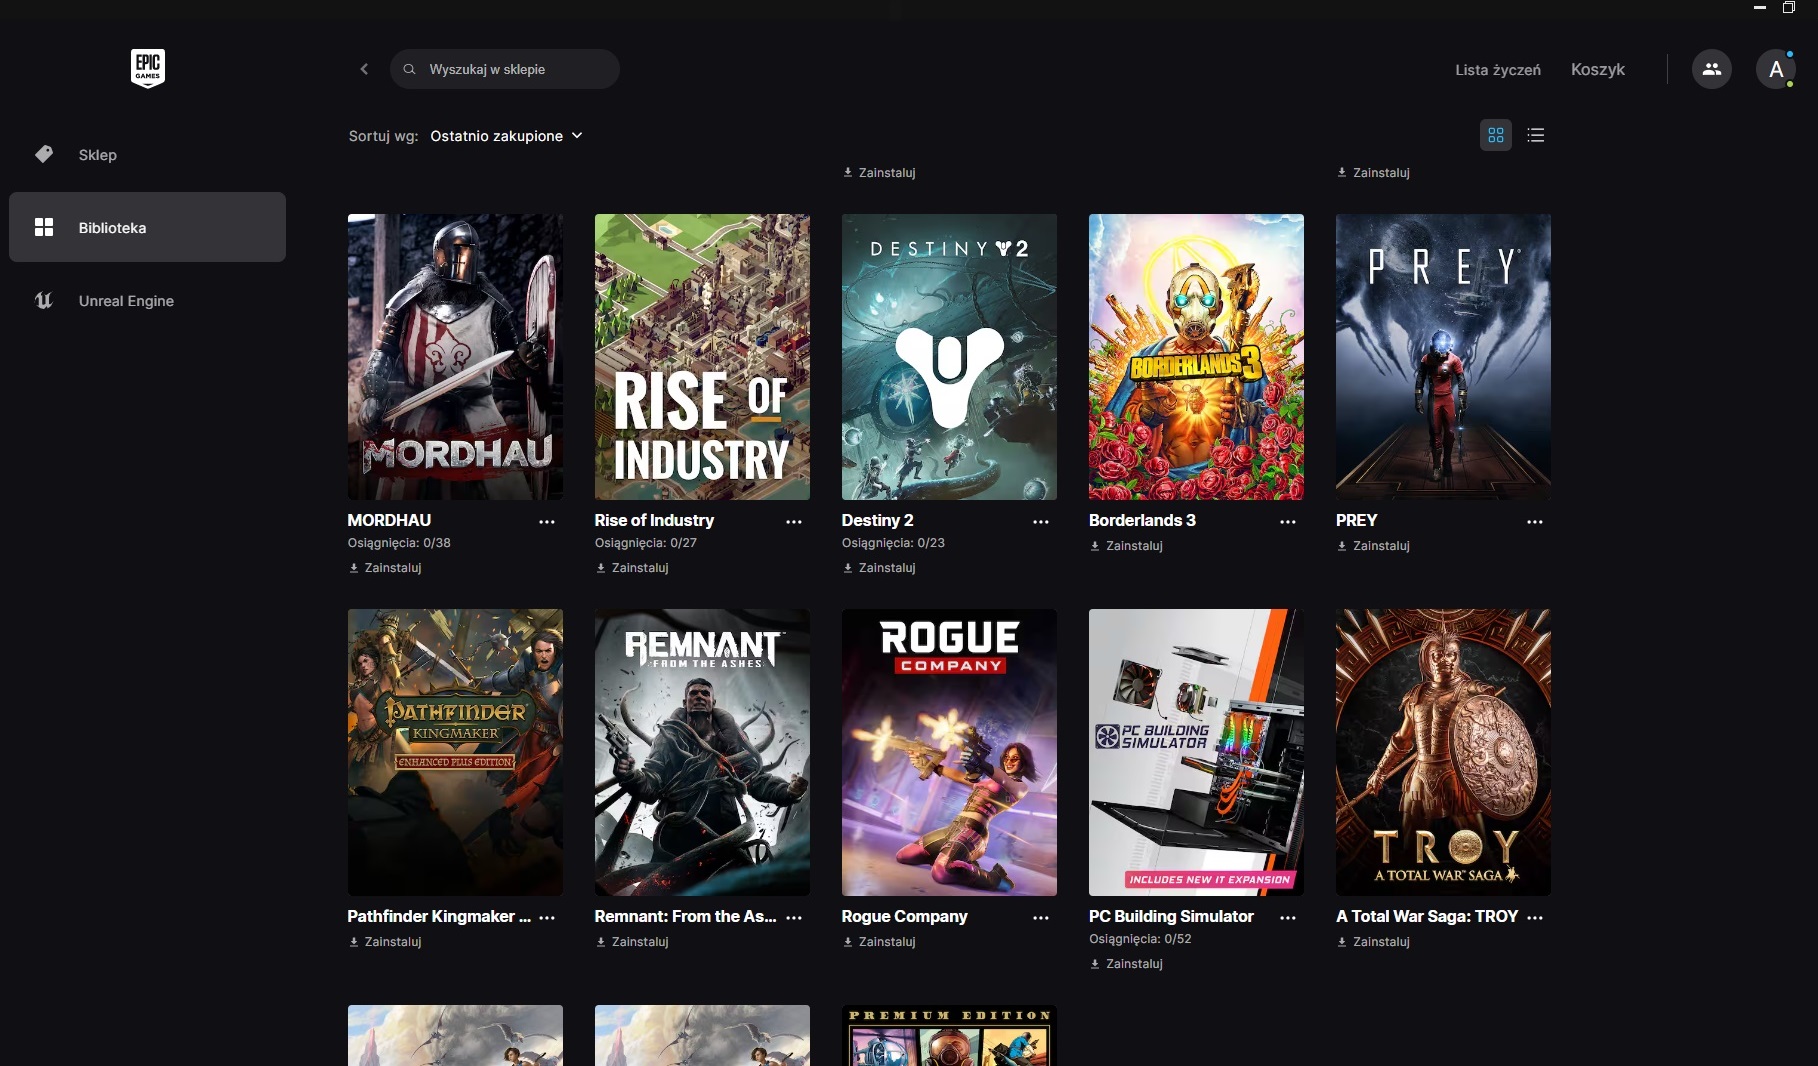Restore down the launcher window
This screenshot has width=1818, height=1066.
[x=1788, y=8]
